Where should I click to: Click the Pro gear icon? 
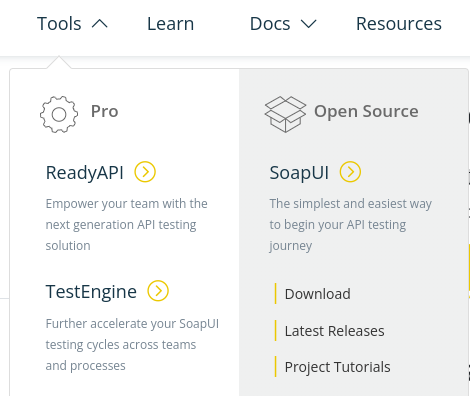tap(59, 114)
